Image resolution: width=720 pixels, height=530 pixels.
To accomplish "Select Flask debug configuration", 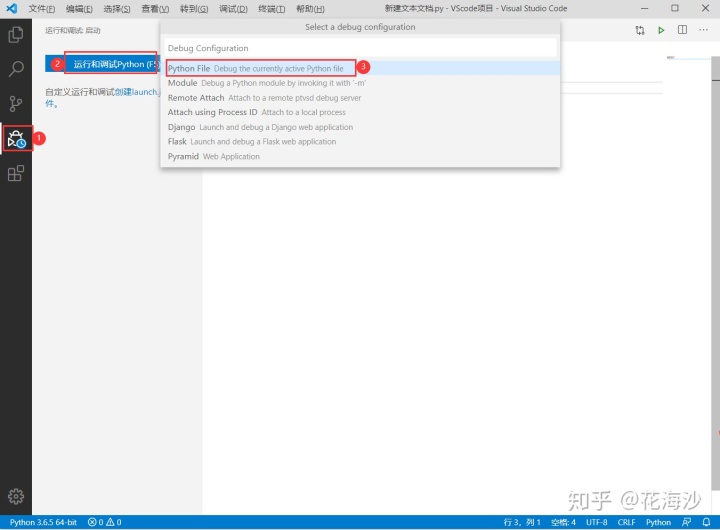I will [x=360, y=141].
